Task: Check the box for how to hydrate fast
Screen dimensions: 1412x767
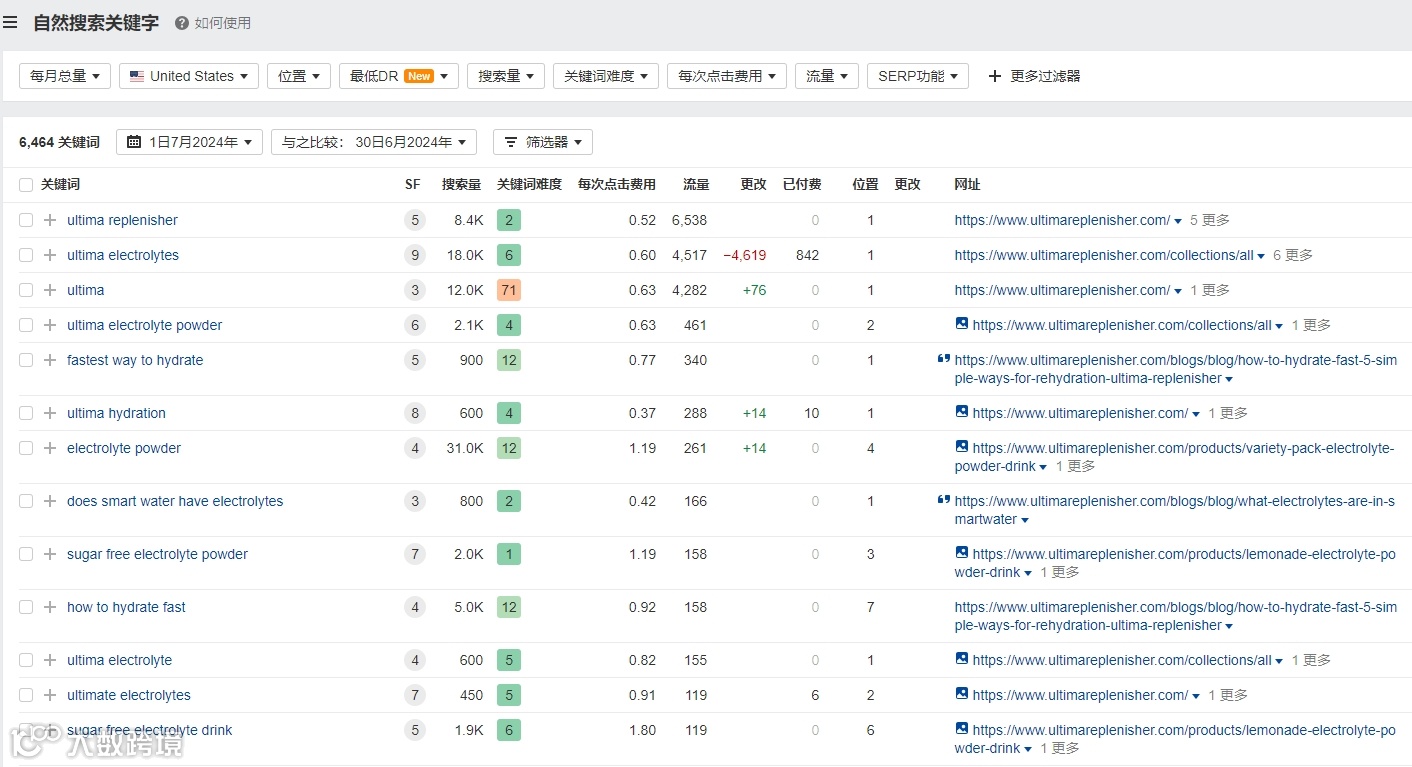Action: (26, 607)
